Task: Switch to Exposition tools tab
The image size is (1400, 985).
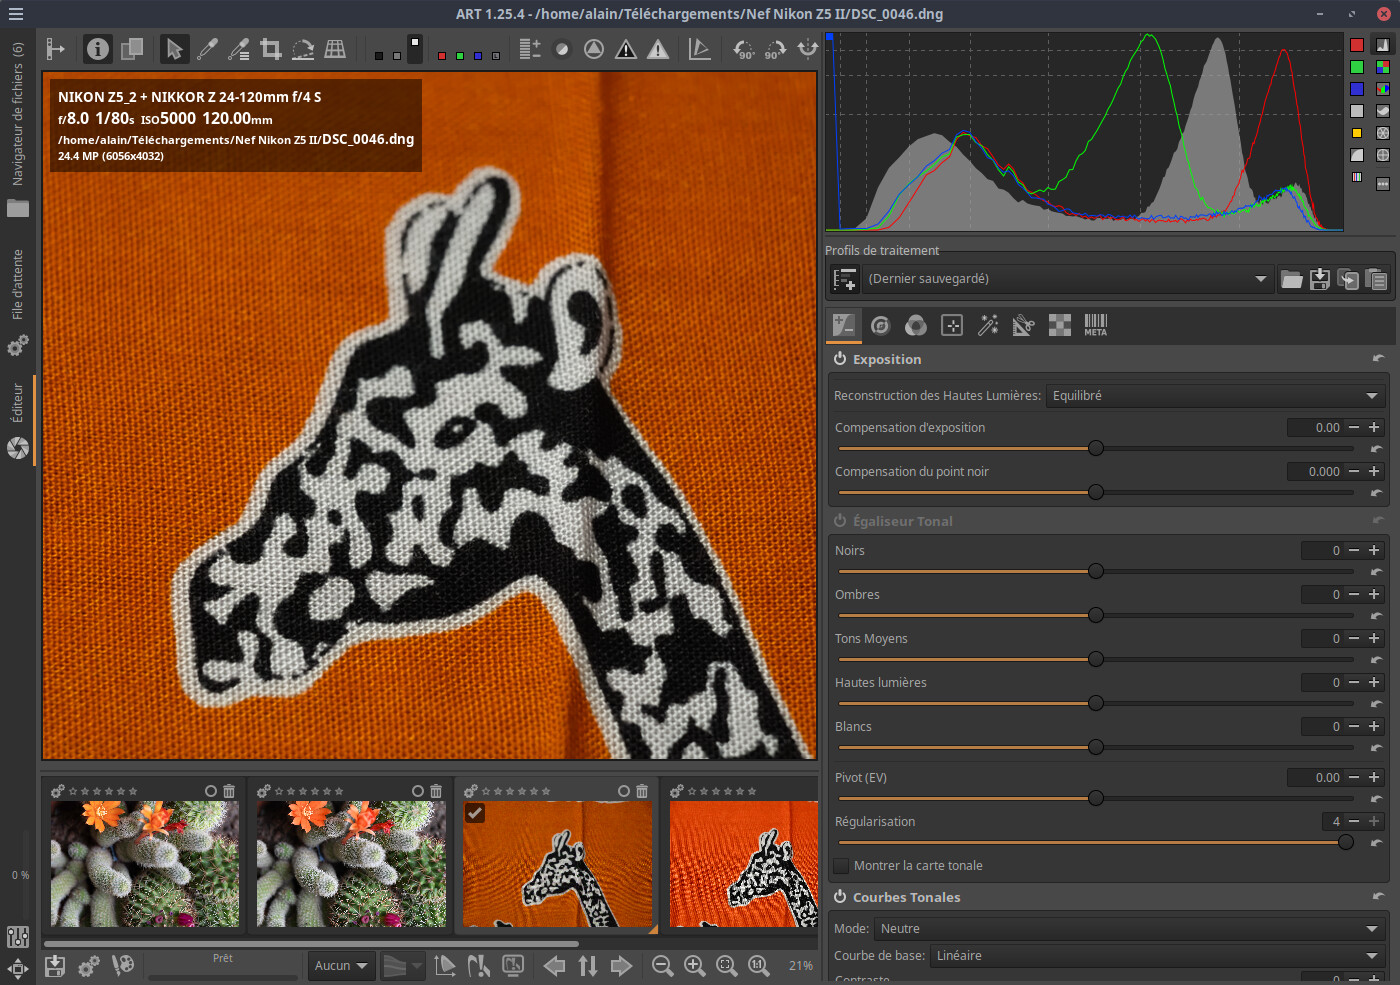Action: pyautogui.click(x=844, y=325)
